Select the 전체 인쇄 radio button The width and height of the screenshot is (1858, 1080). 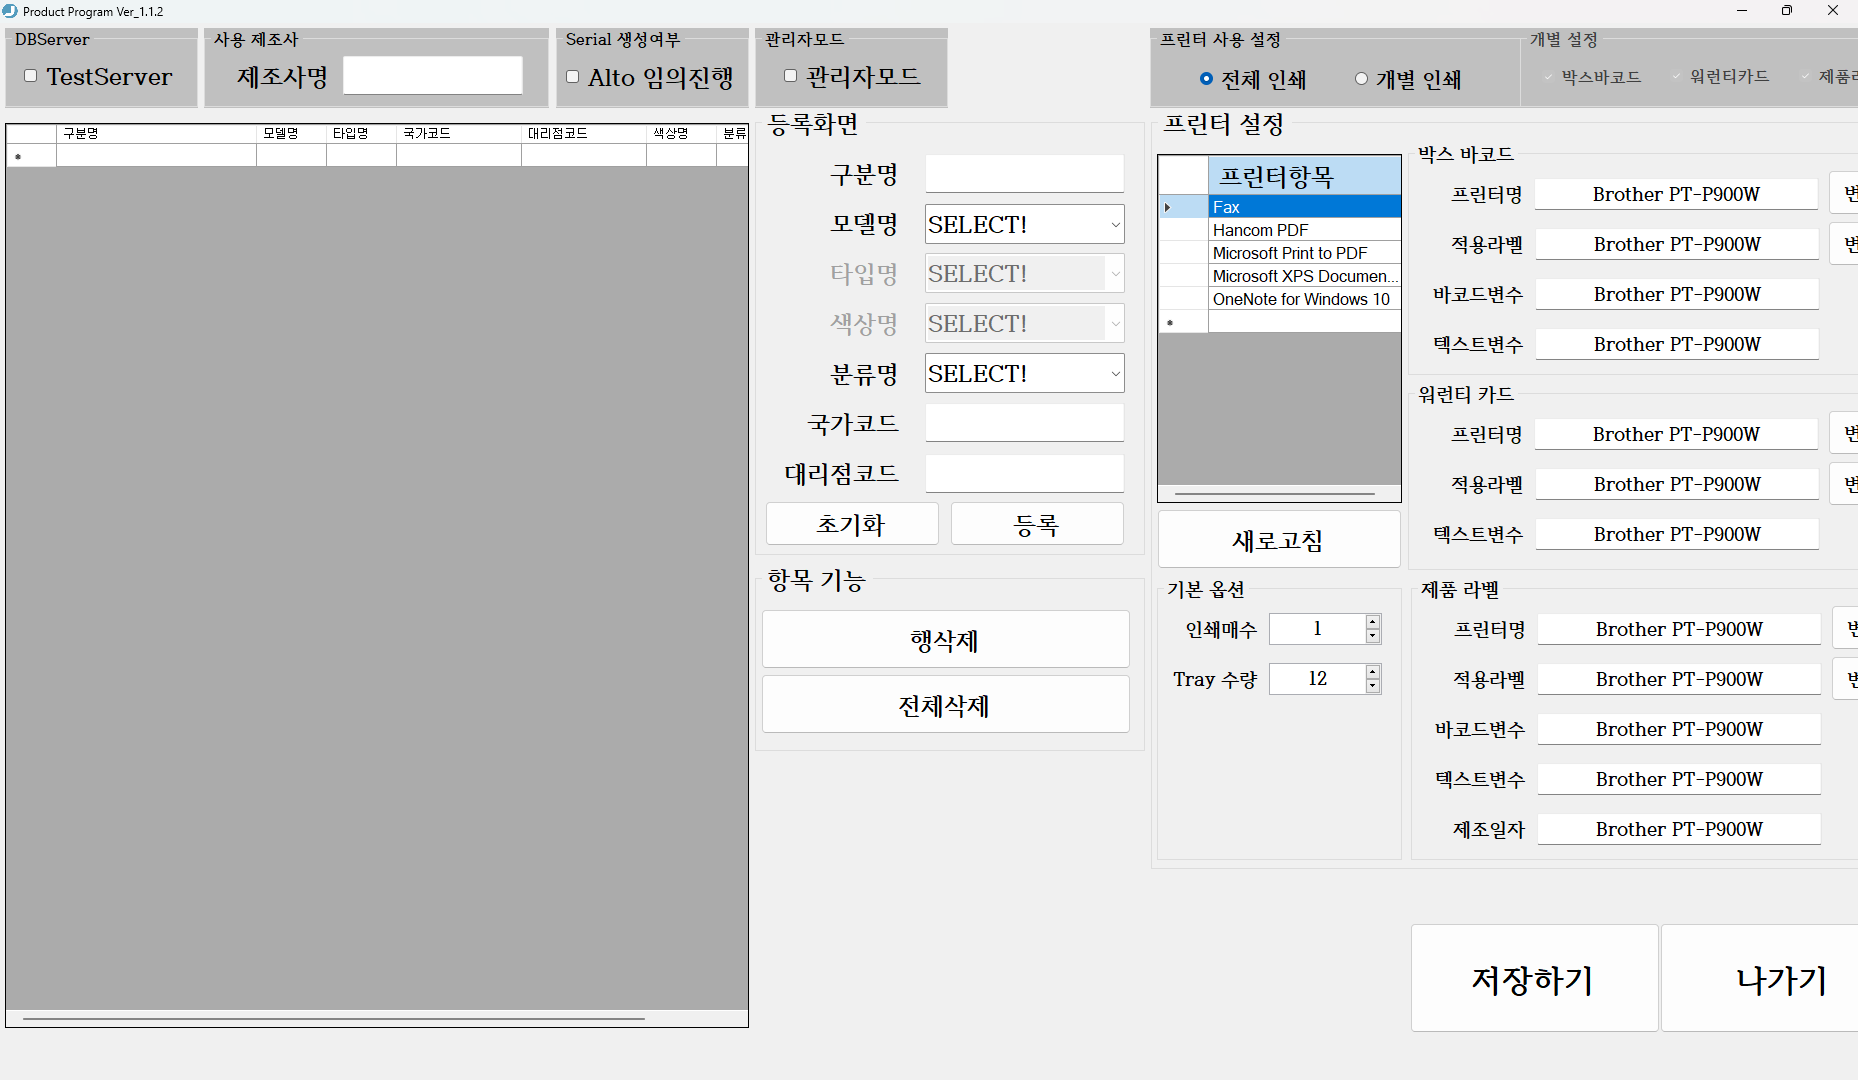click(1206, 79)
